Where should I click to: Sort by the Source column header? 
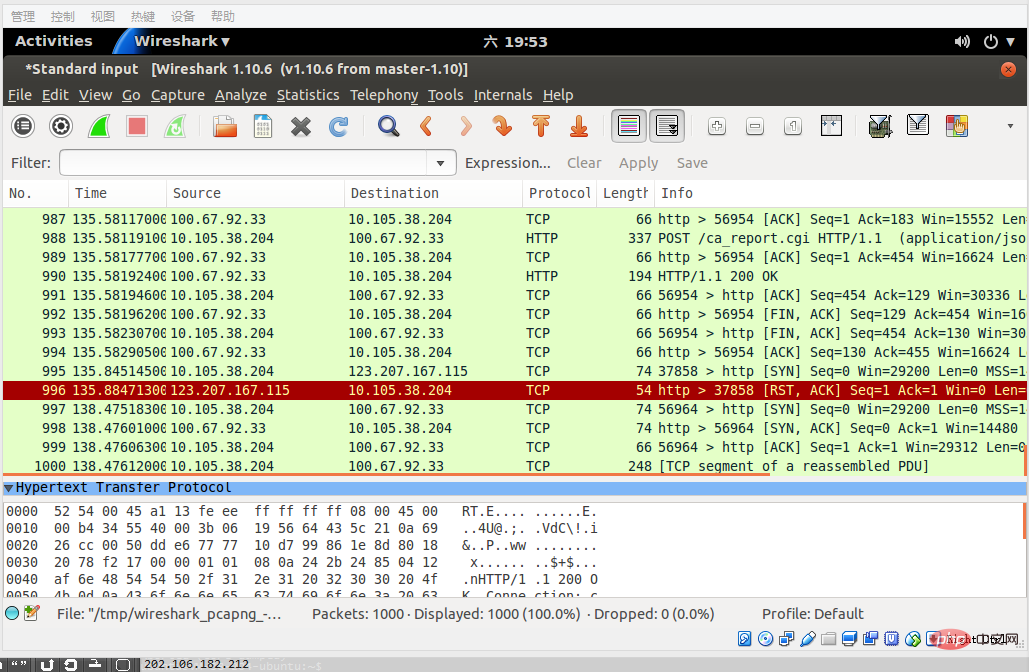coord(255,193)
